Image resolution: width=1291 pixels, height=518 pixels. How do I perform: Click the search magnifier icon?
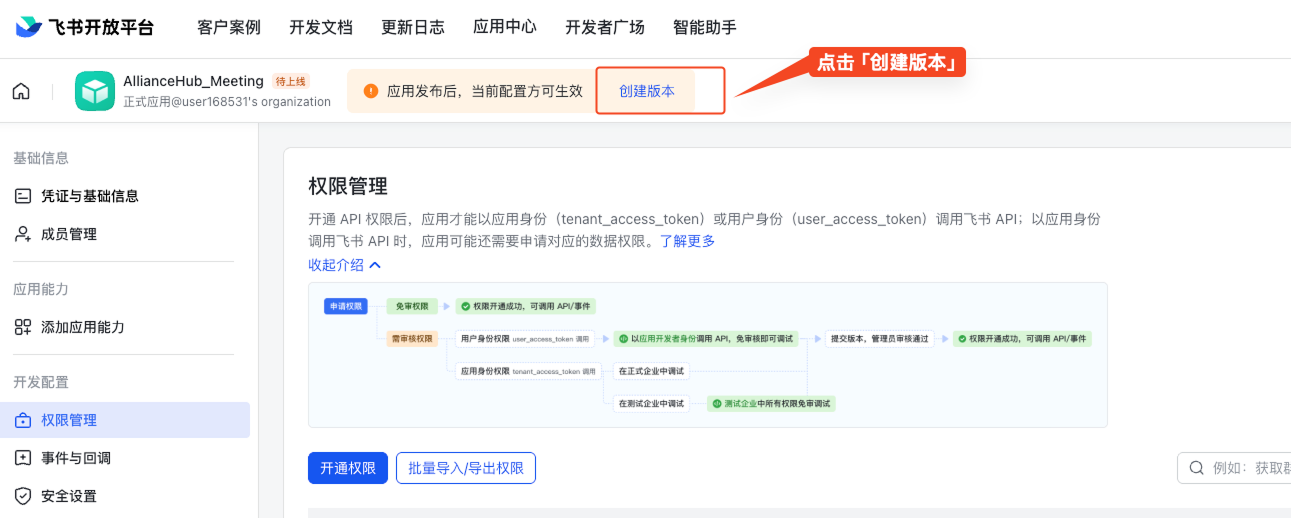pyautogui.click(x=1196, y=468)
